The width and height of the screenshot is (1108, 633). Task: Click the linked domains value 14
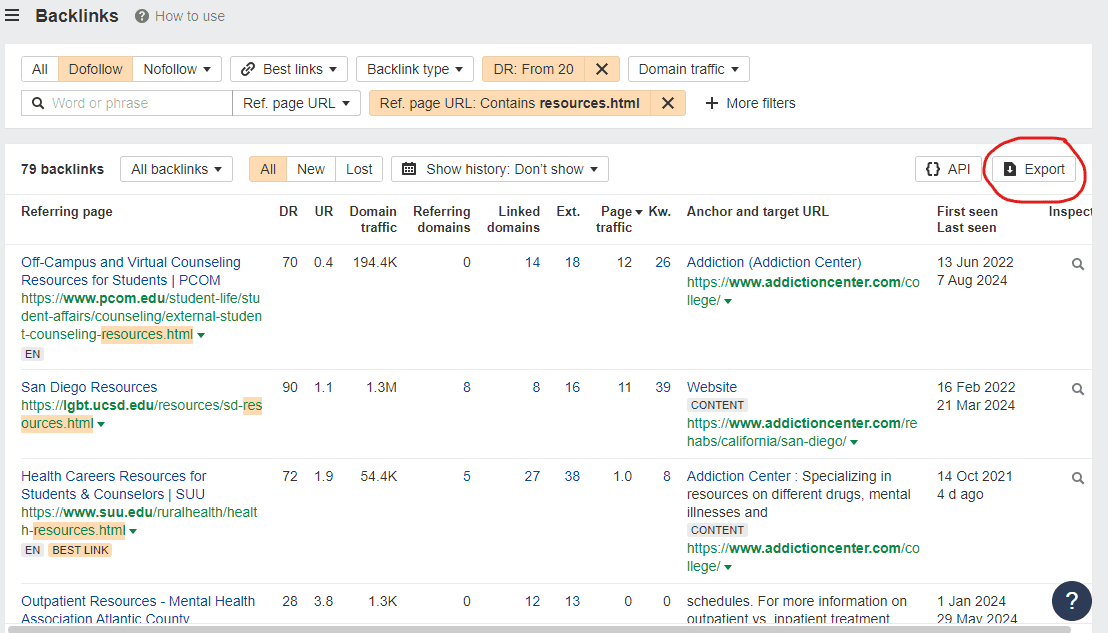pos(532,262)
